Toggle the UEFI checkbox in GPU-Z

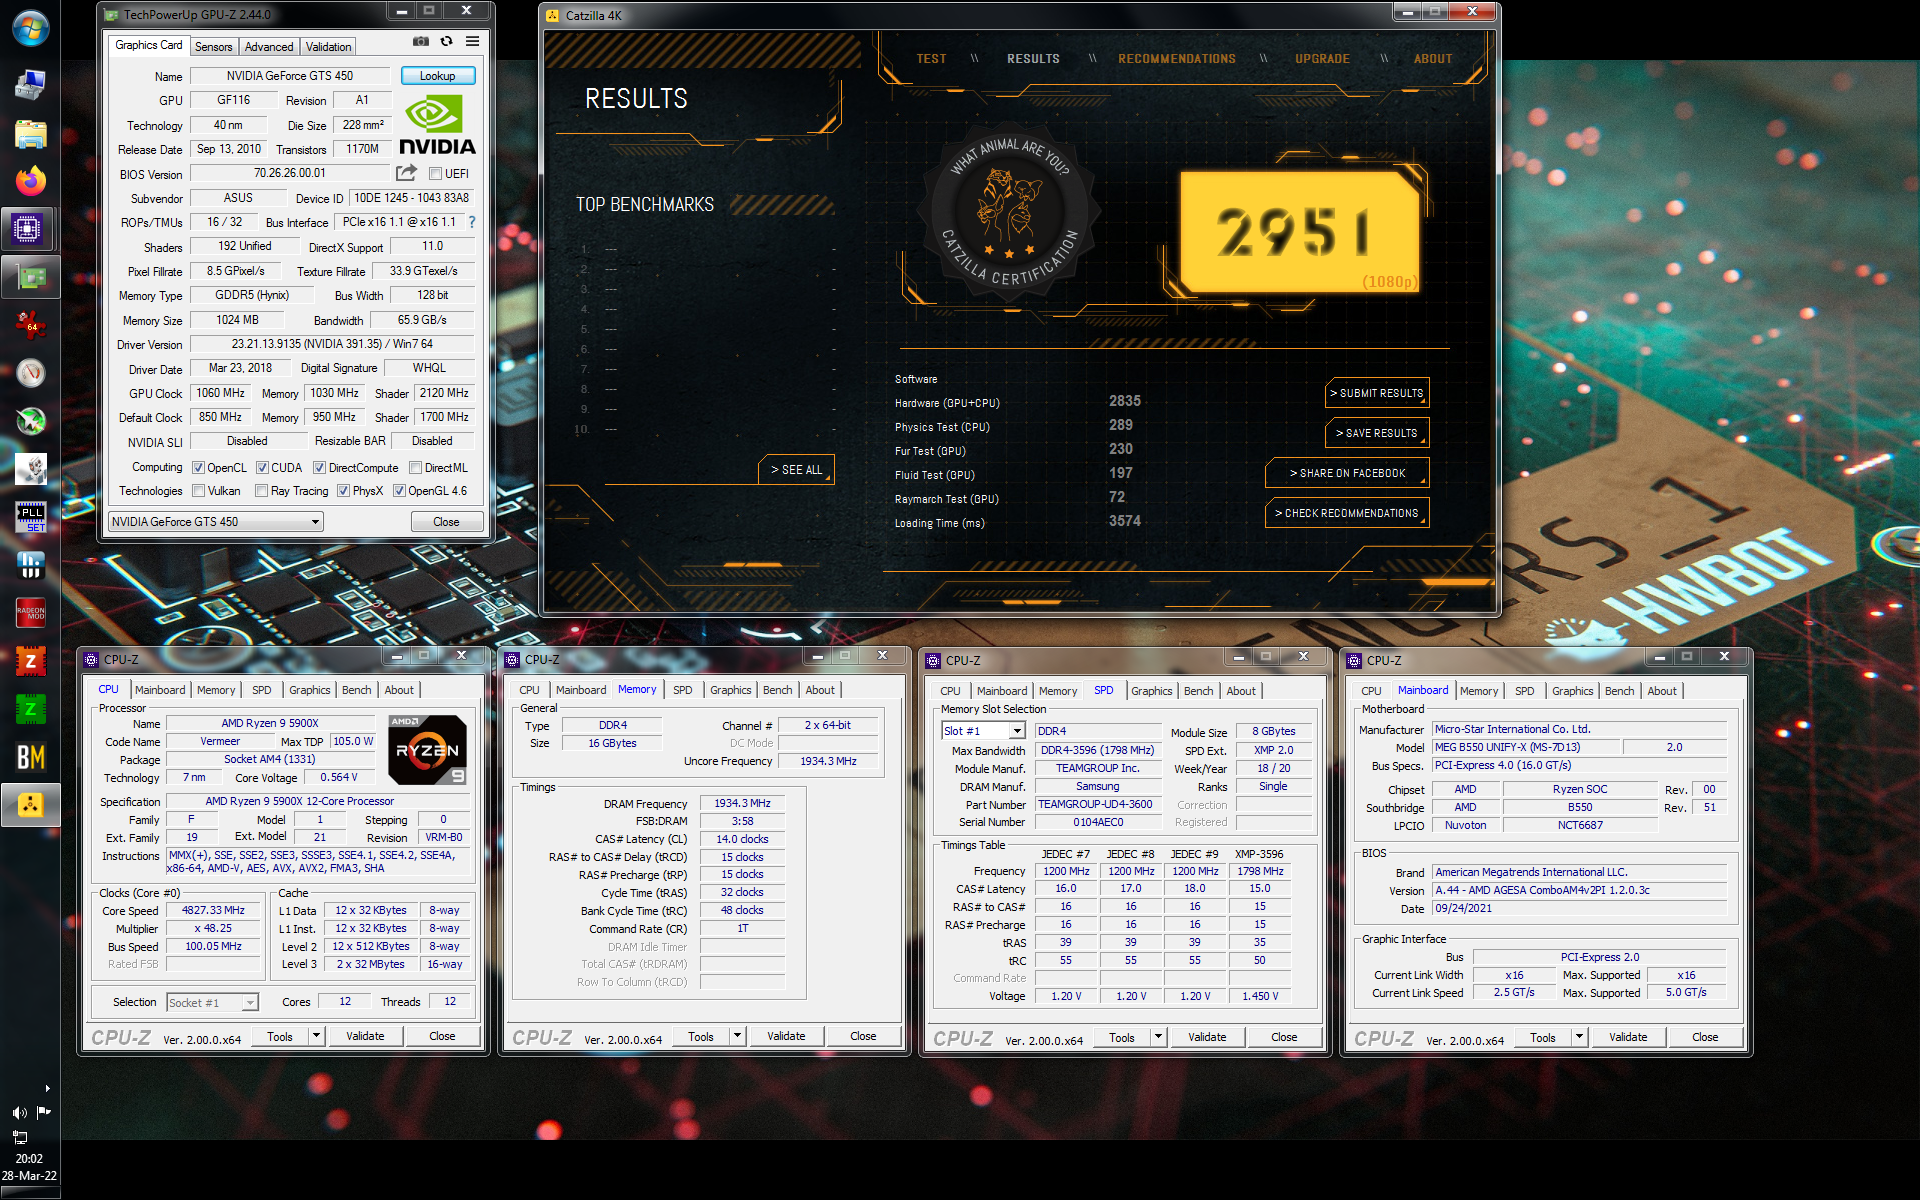click(436, 174)
